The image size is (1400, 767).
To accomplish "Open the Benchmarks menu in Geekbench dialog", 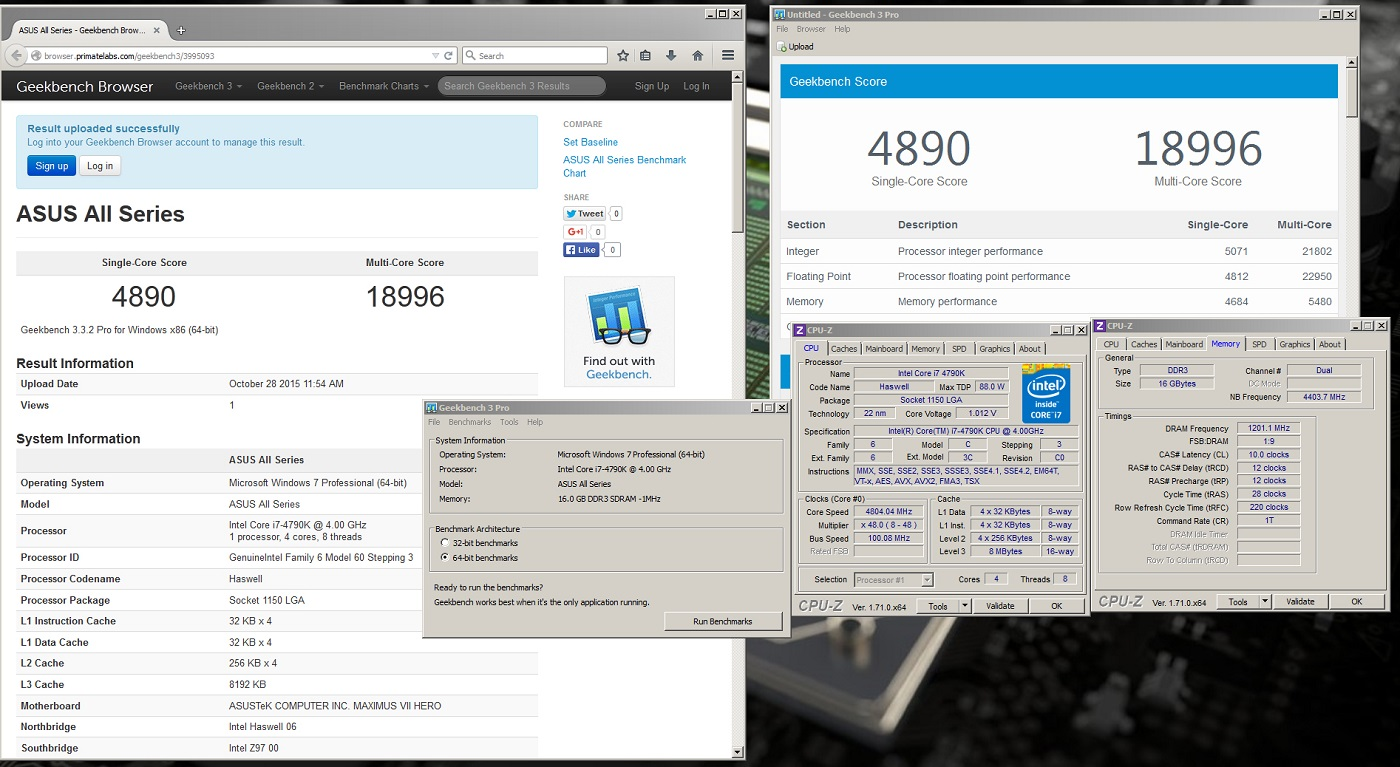I will pyautogui.click(x=470, y=422).
